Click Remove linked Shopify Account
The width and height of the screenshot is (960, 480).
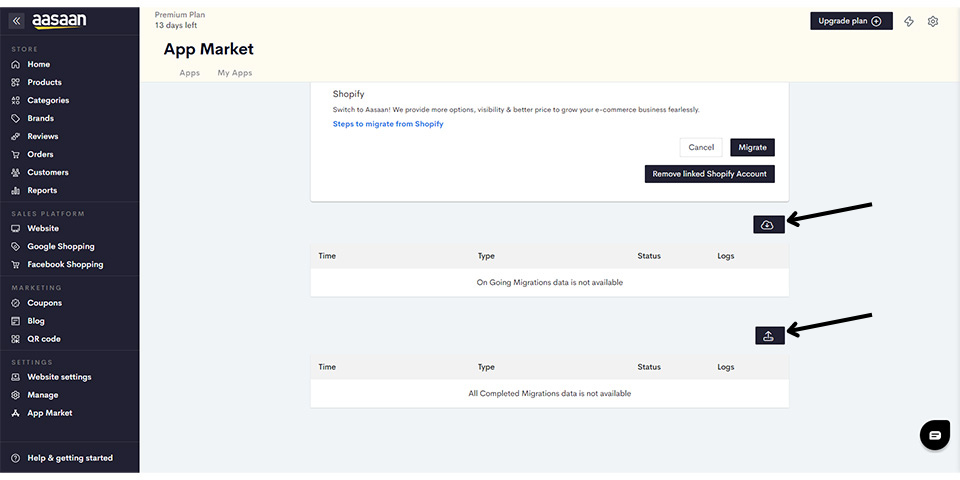pos(710,174)
